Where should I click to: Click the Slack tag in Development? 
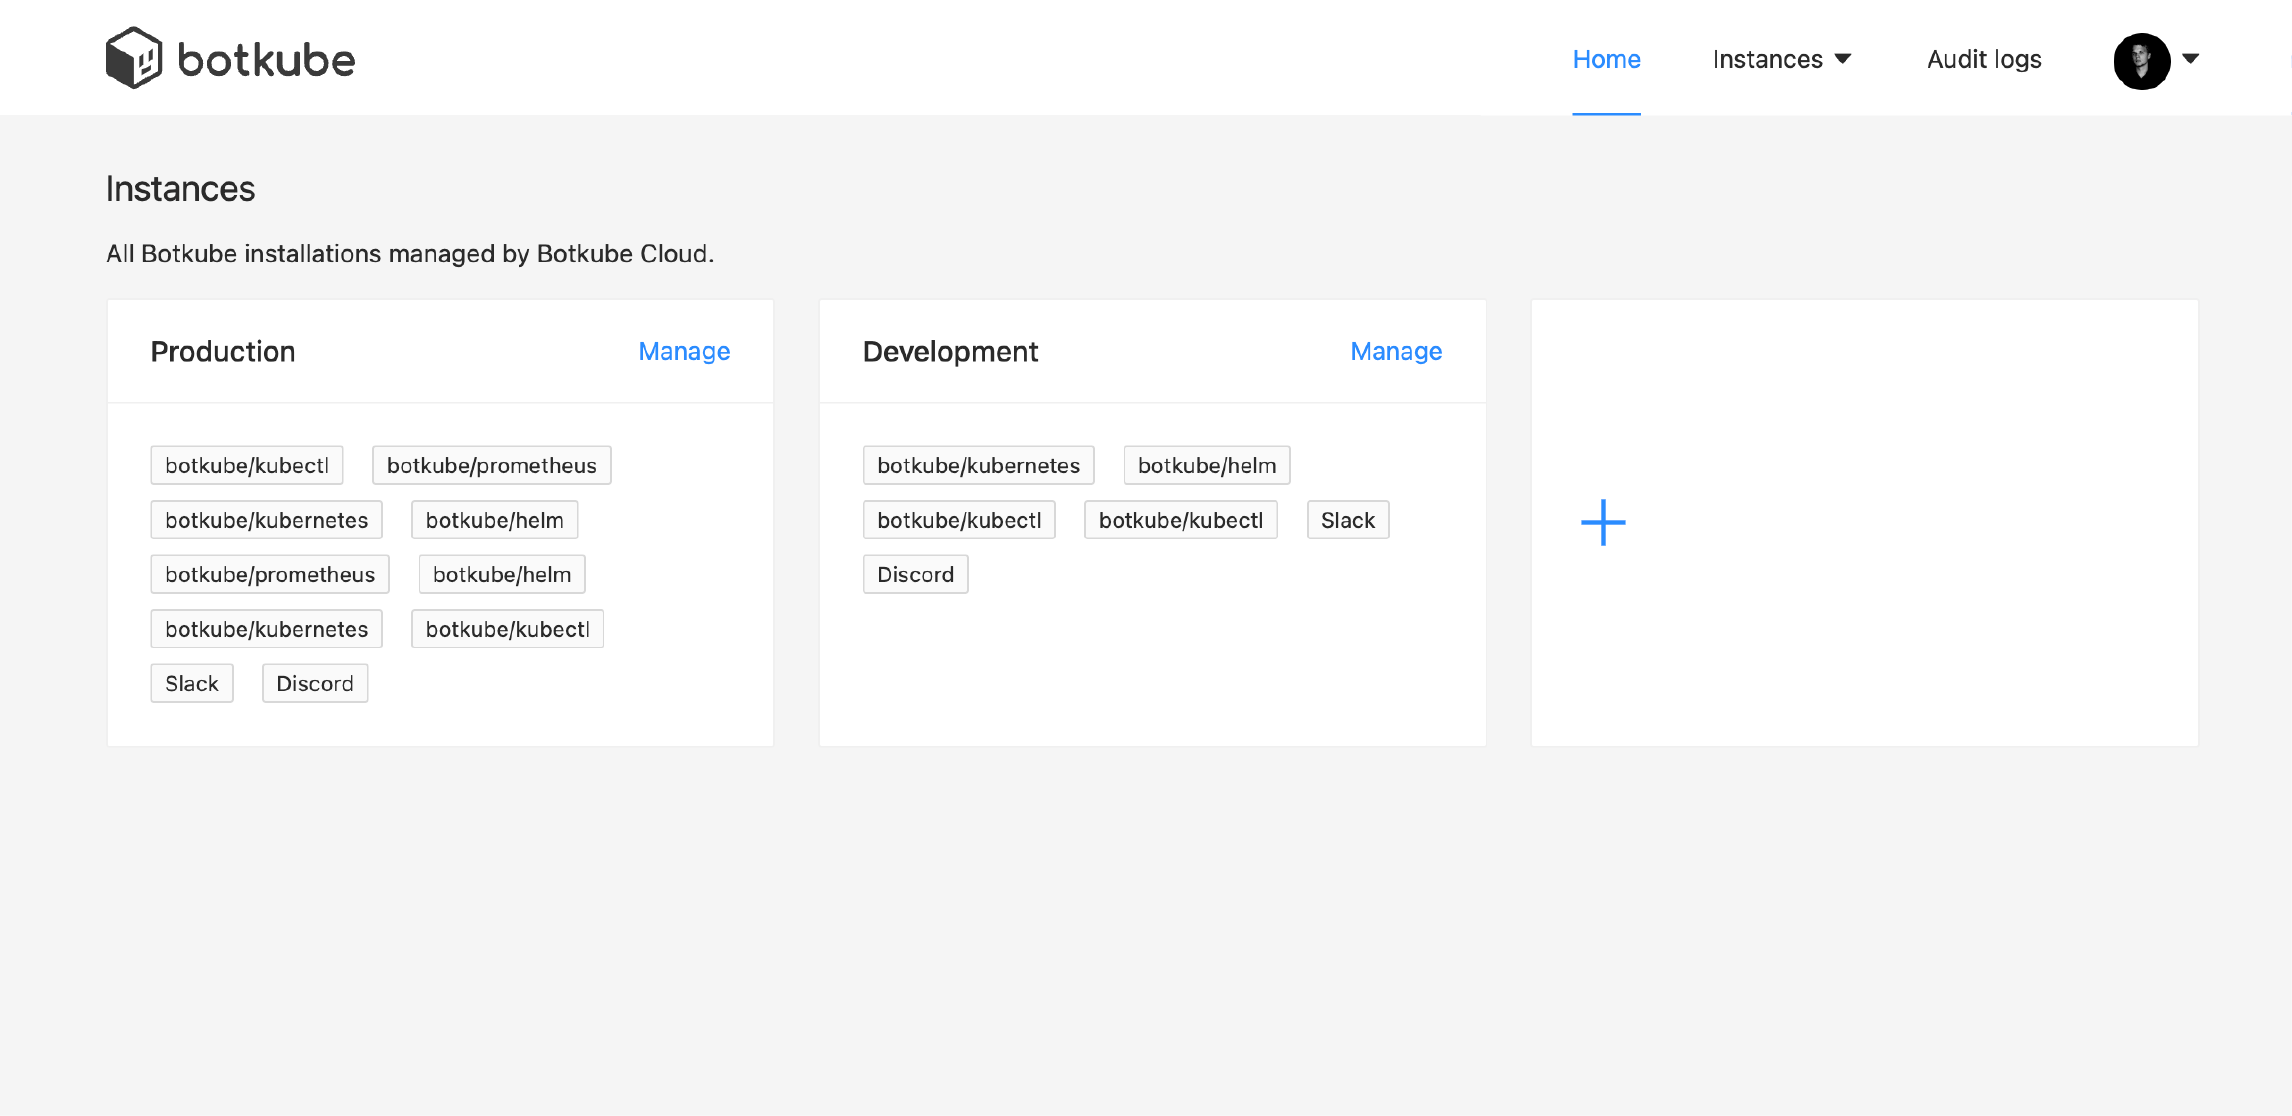pos(1347,519)
